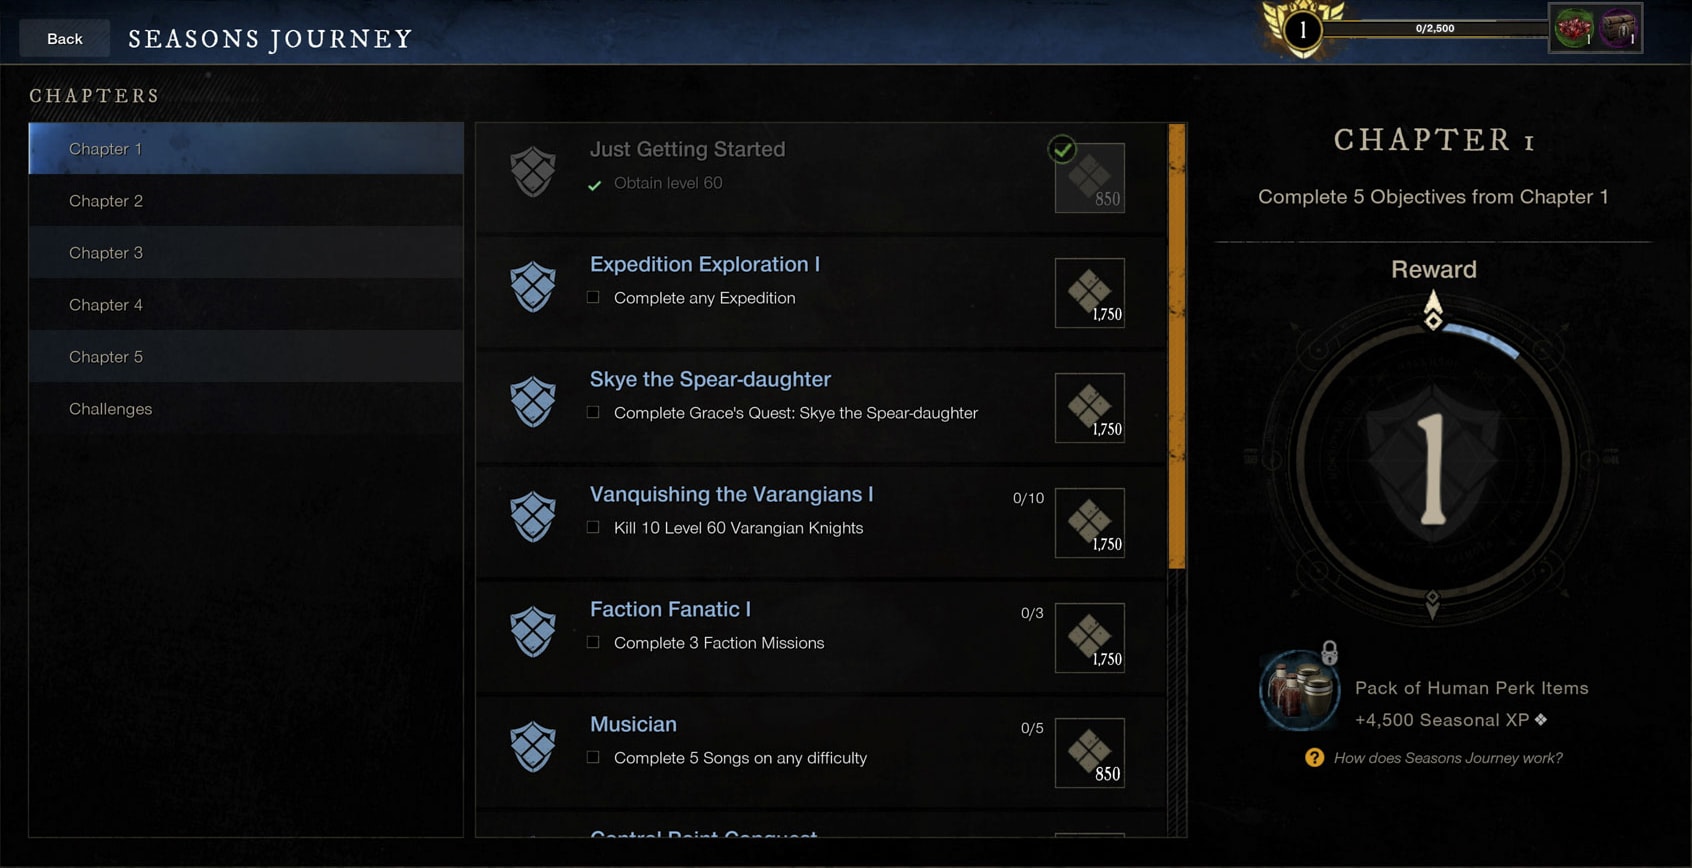Click the question mark help icon
Image resolution: width=1692 pixels, height=868 pixels.
(x=1314, y=758)
